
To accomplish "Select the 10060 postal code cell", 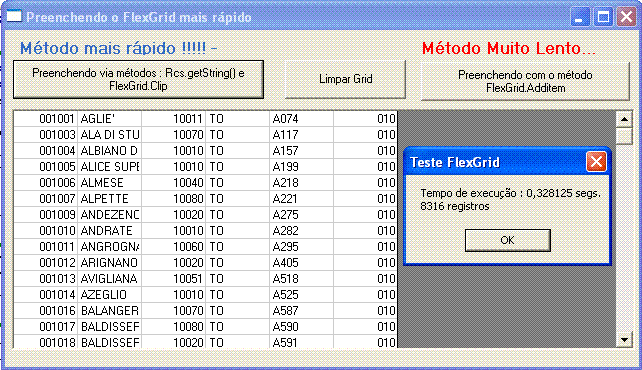I will click(x=174, y=246).
